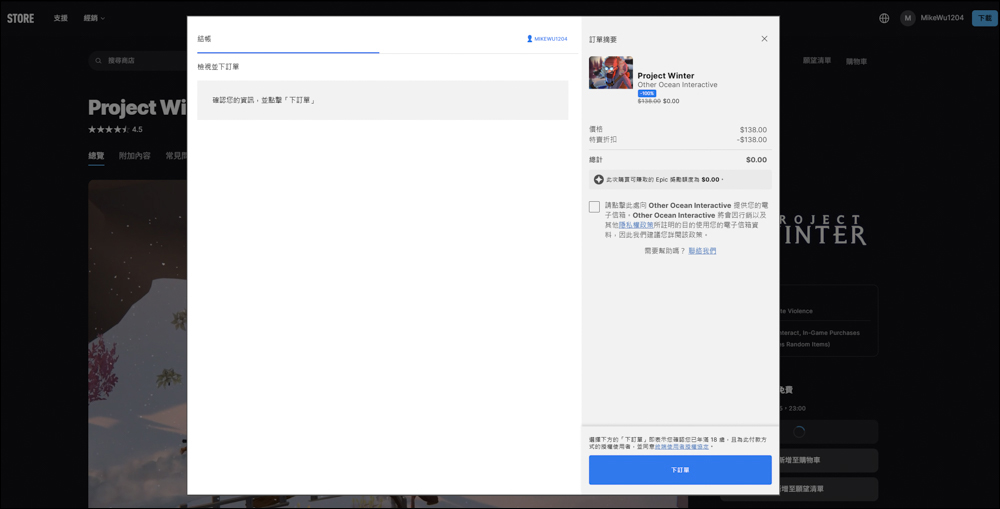This screenshot has width=1000, height=509.
Task: Click the search magnifier icon
Action: coord(98,61)
